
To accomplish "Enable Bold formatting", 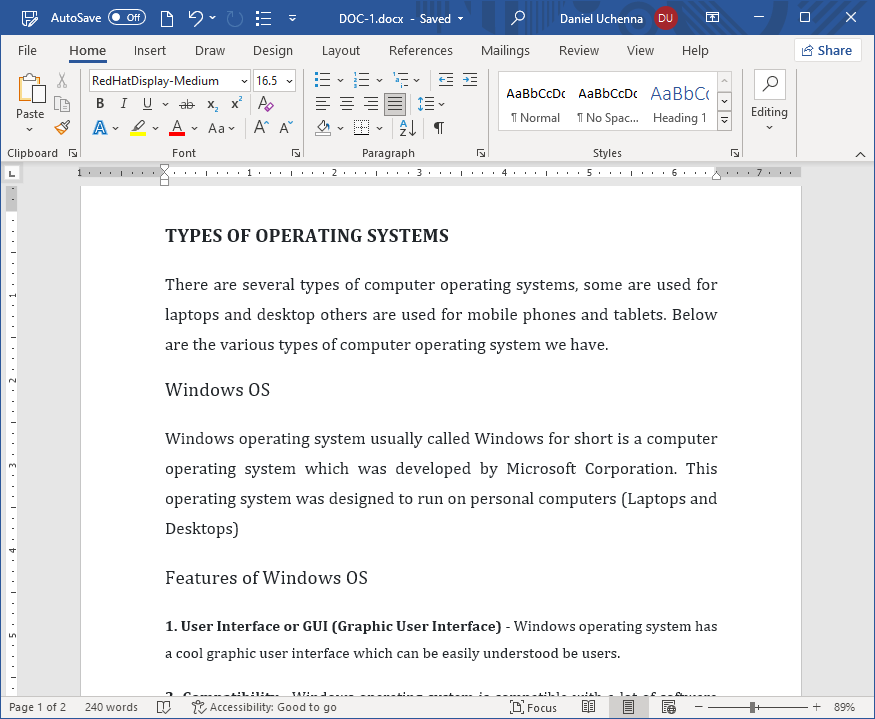I will tap(99, 103).
